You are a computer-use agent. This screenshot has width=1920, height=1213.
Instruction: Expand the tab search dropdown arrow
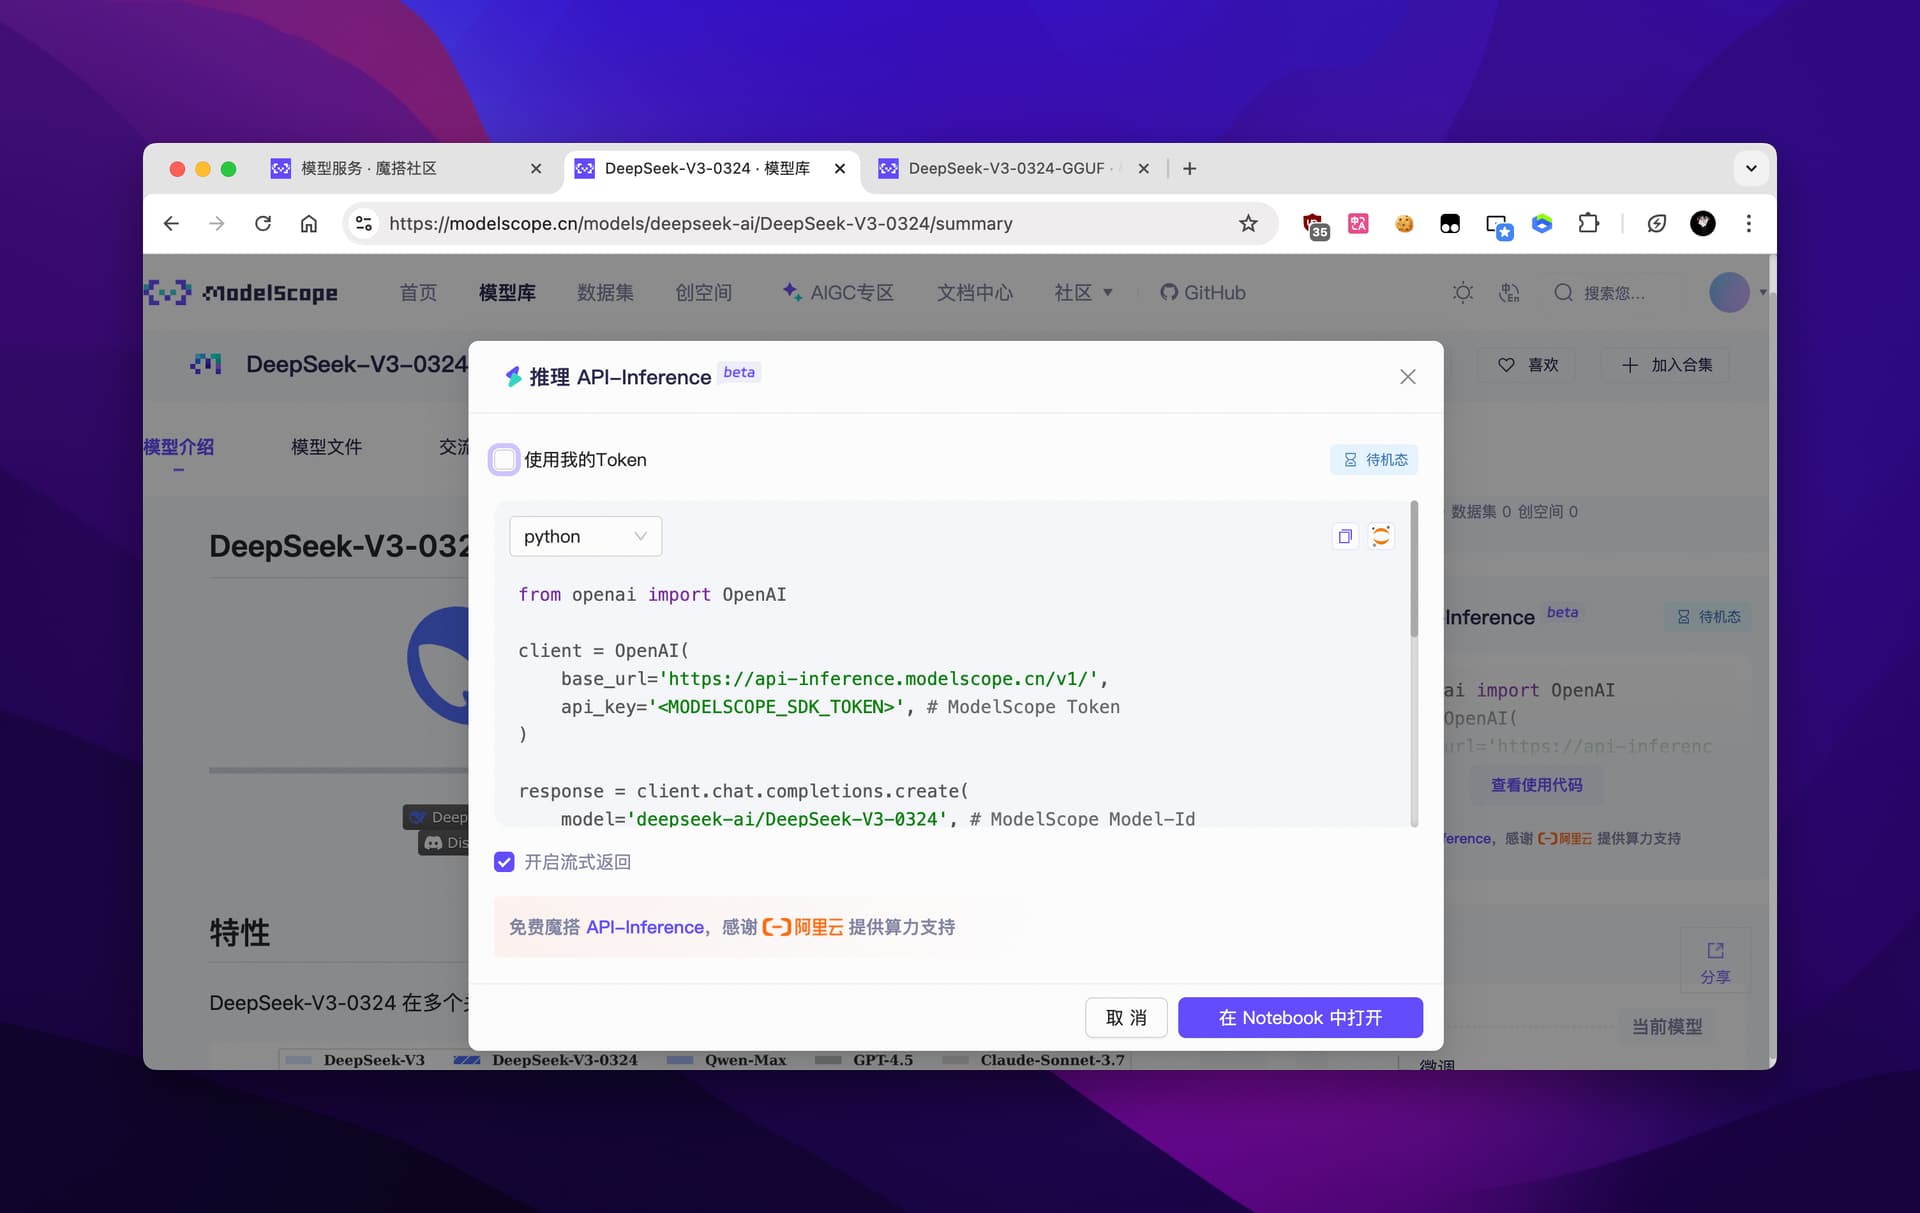pyautogui.click(x=1751, y=169)
